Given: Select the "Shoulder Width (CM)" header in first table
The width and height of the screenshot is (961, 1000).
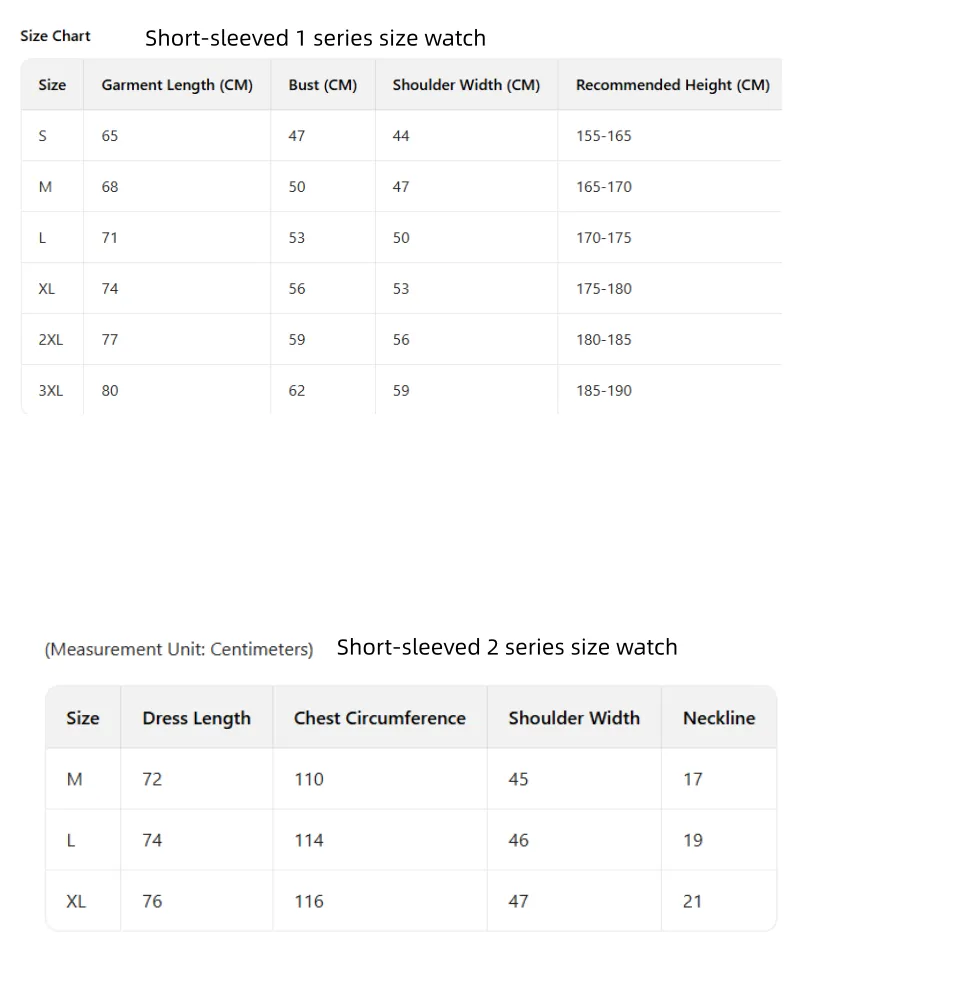Looking at the screenshot, I should tap(466, 85).
